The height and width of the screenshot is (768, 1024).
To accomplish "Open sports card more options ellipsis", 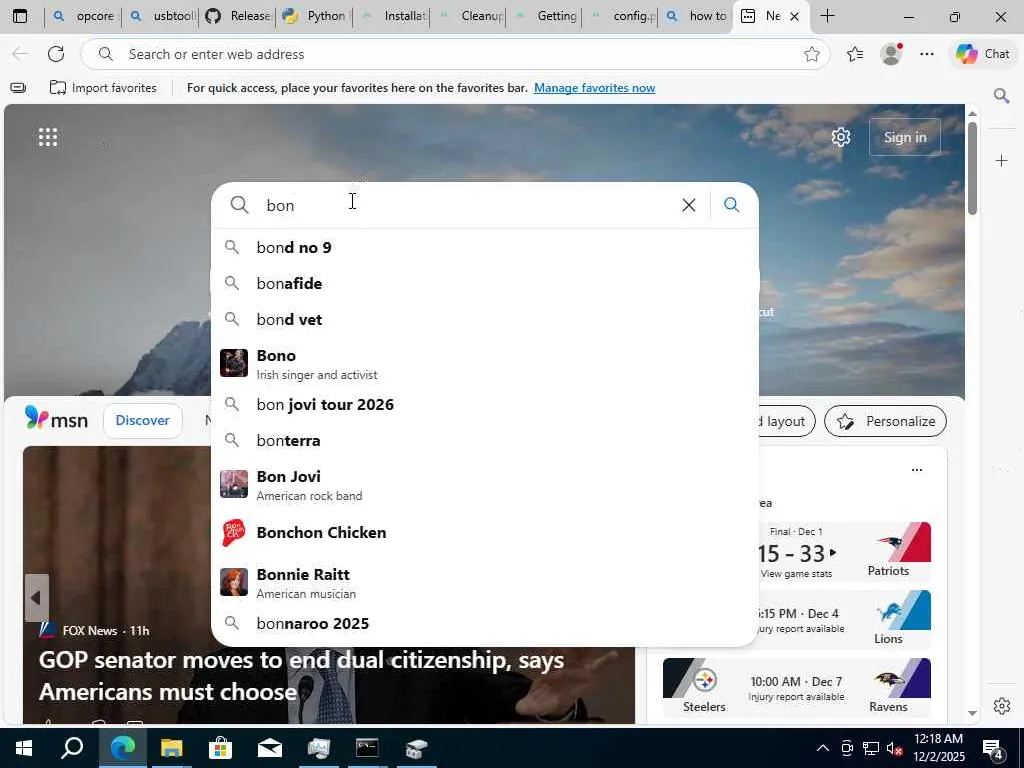I will 917,470.
